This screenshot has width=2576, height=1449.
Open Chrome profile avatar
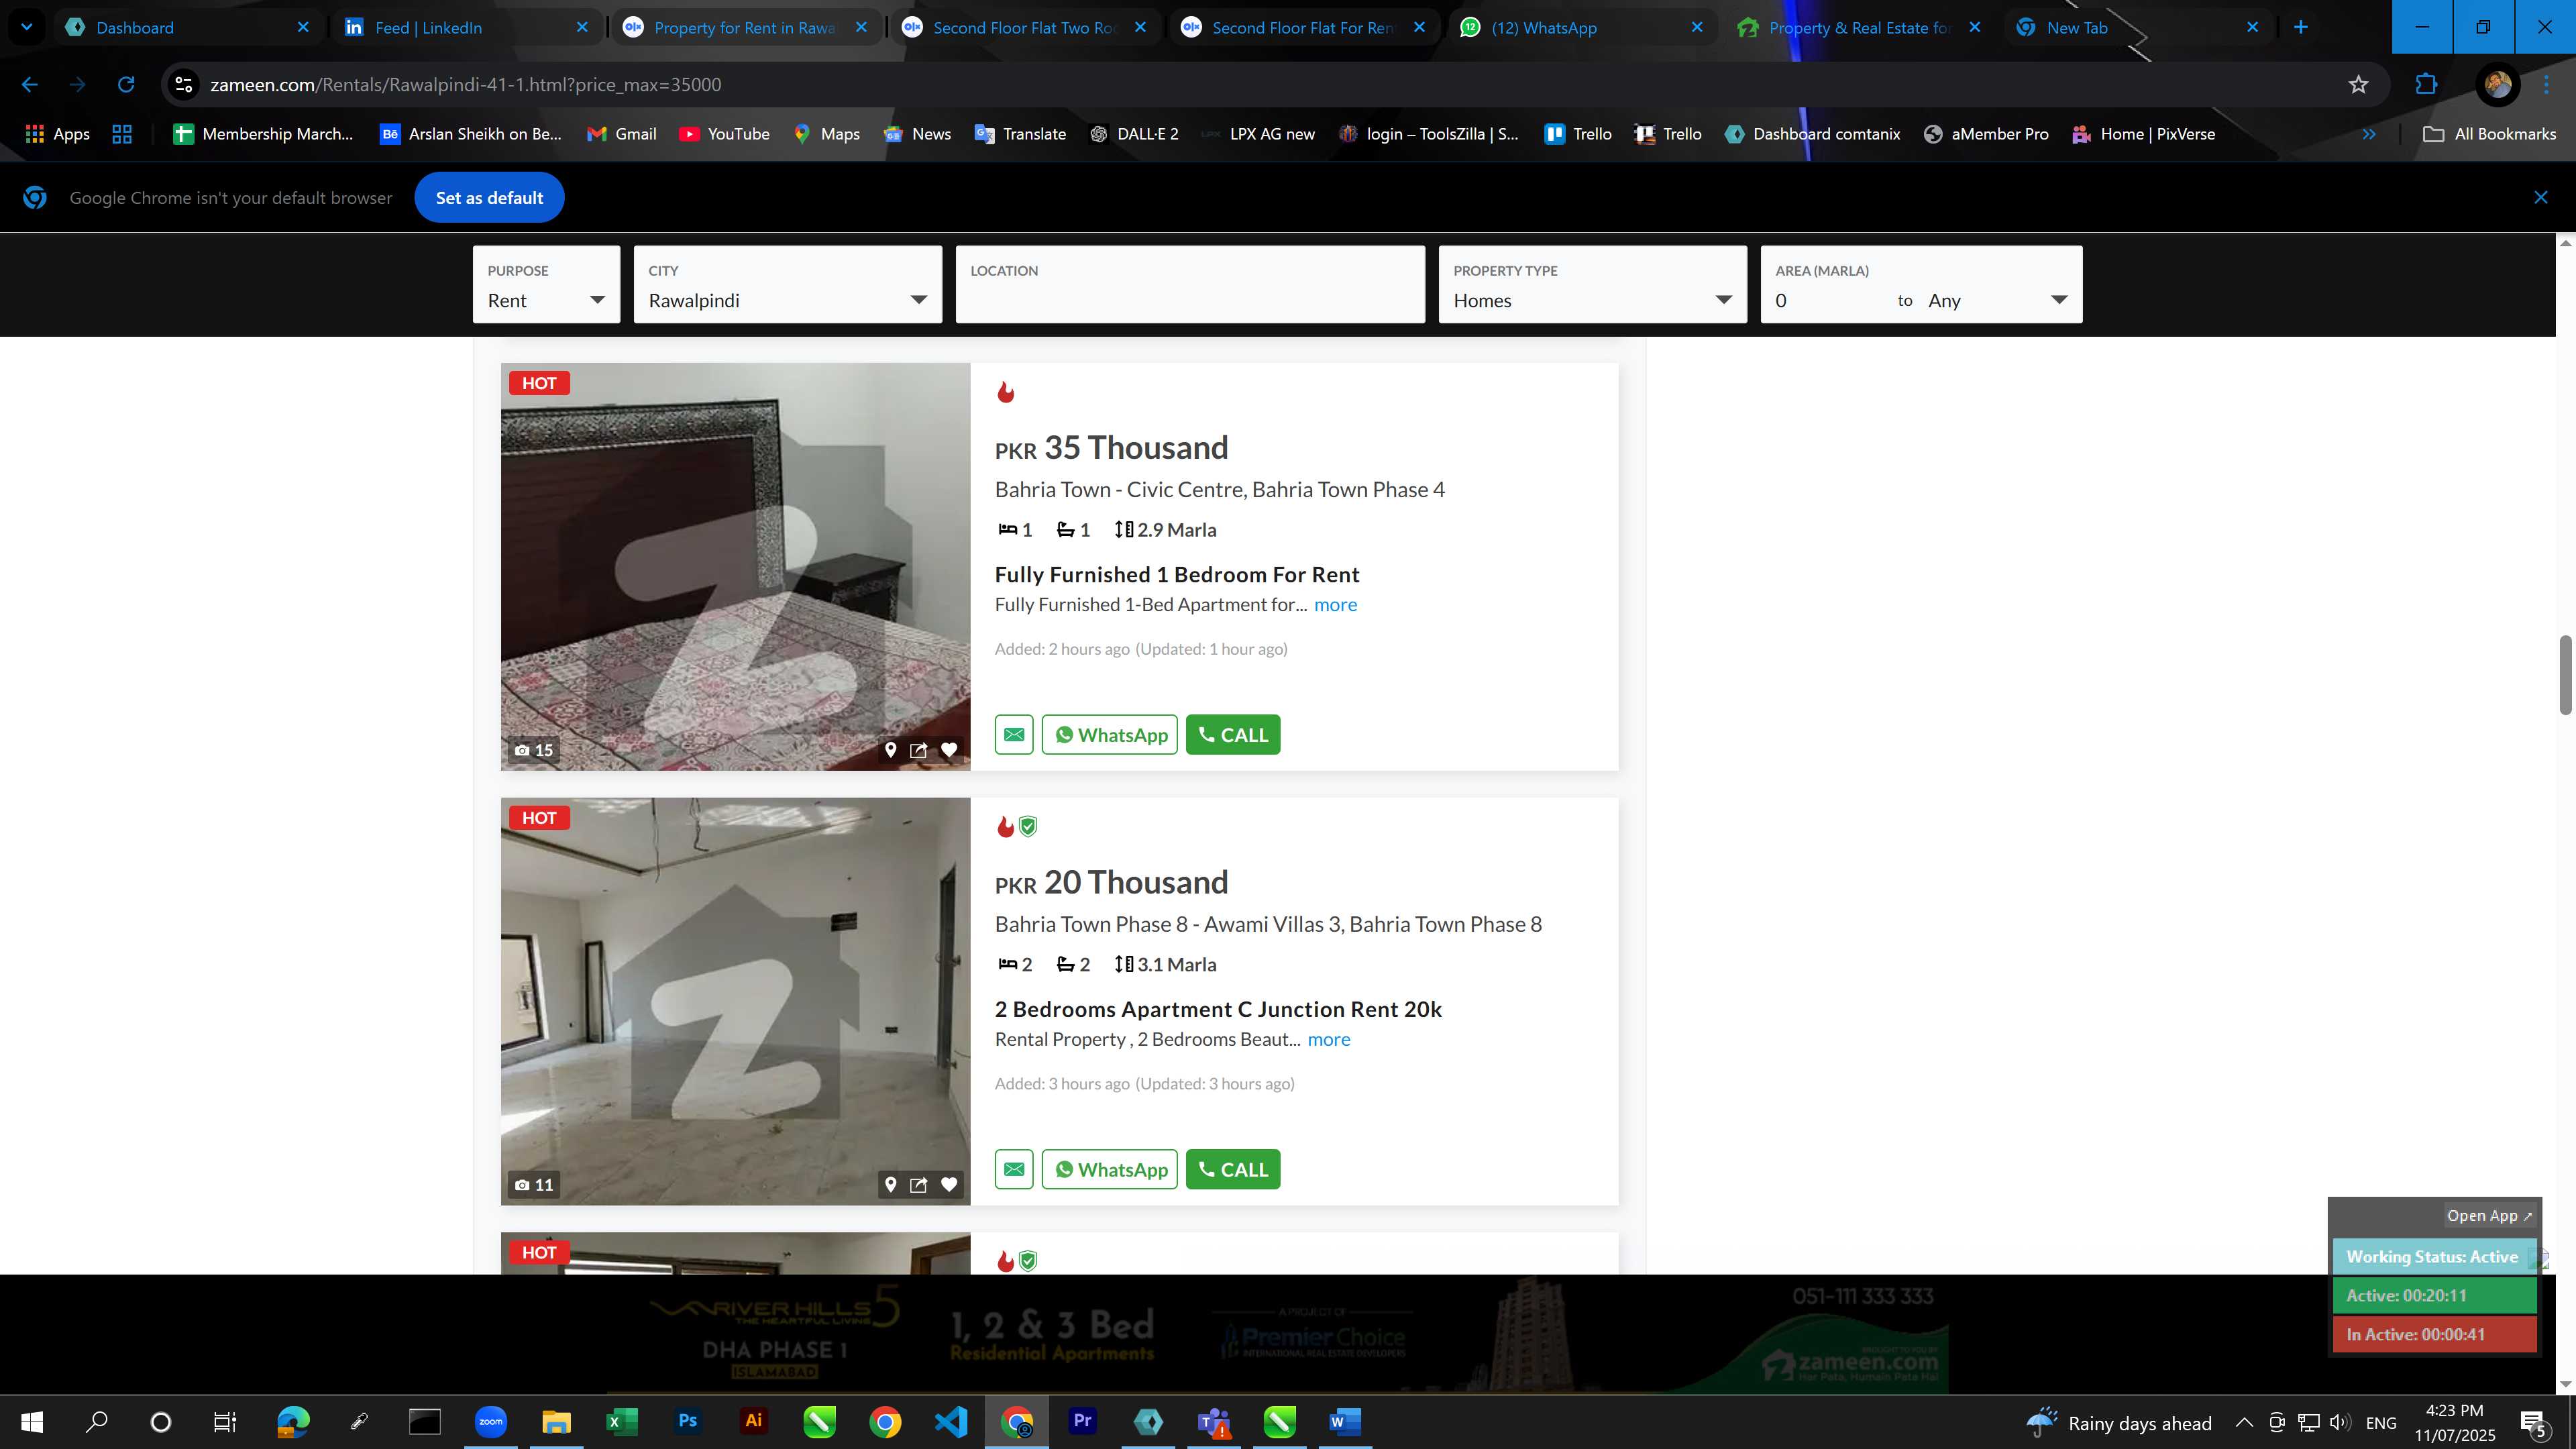pos(2497,85)
